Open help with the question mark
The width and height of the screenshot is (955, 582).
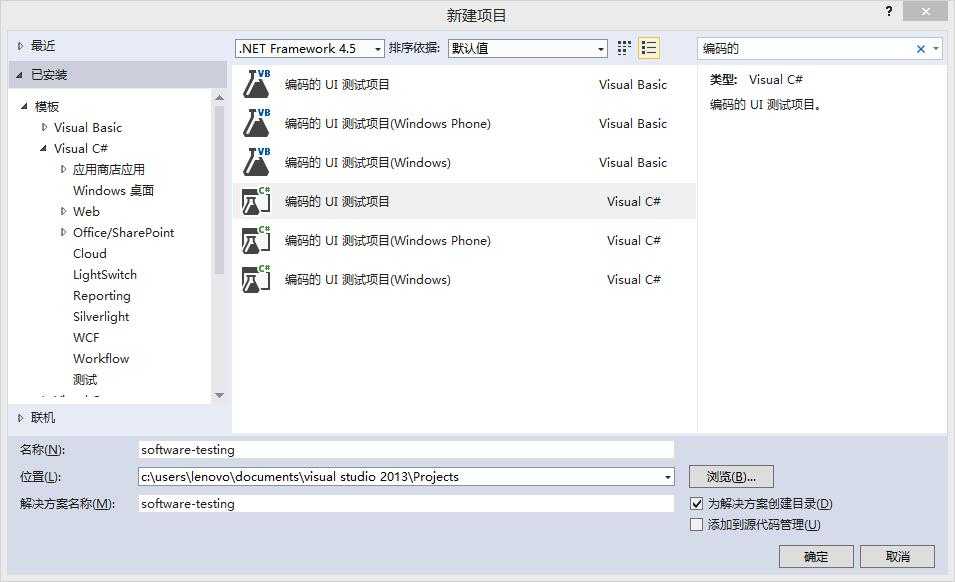point(889,11)
